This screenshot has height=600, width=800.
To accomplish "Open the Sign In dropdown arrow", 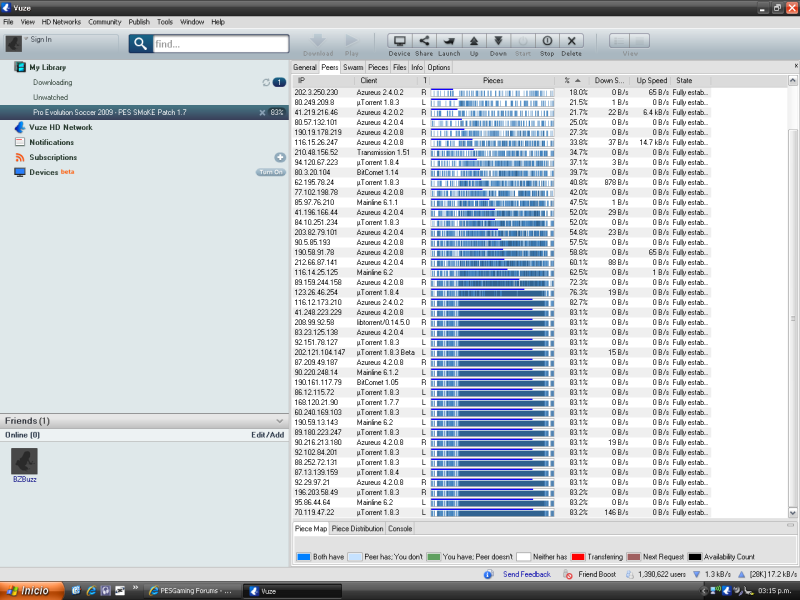I will point(26,39).
